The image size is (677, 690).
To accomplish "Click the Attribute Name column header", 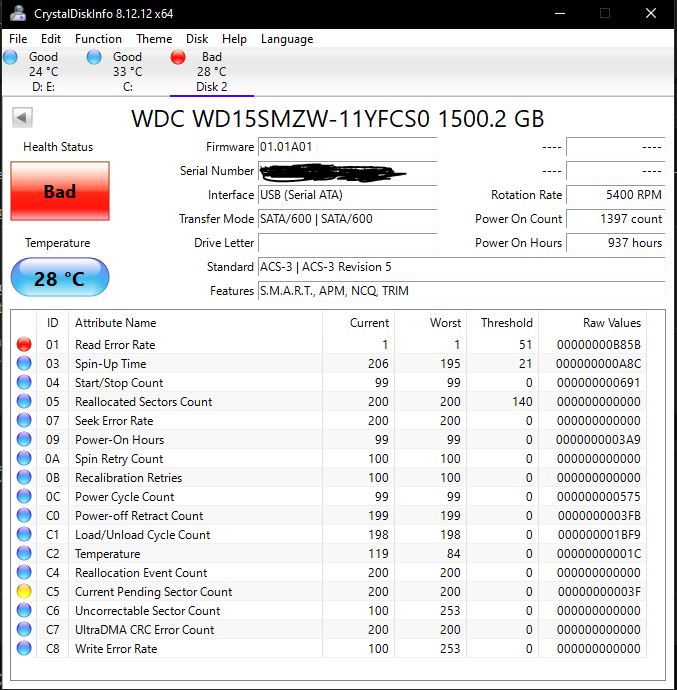I will 116,323.
